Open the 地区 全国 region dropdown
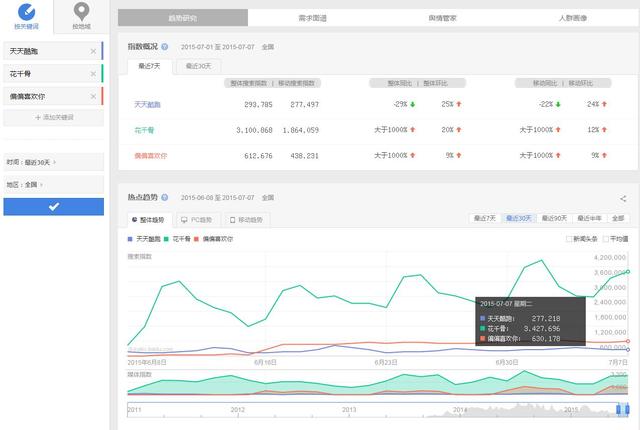Image resolution: width=640 pixels, height=430 pixels. point(53,185)
